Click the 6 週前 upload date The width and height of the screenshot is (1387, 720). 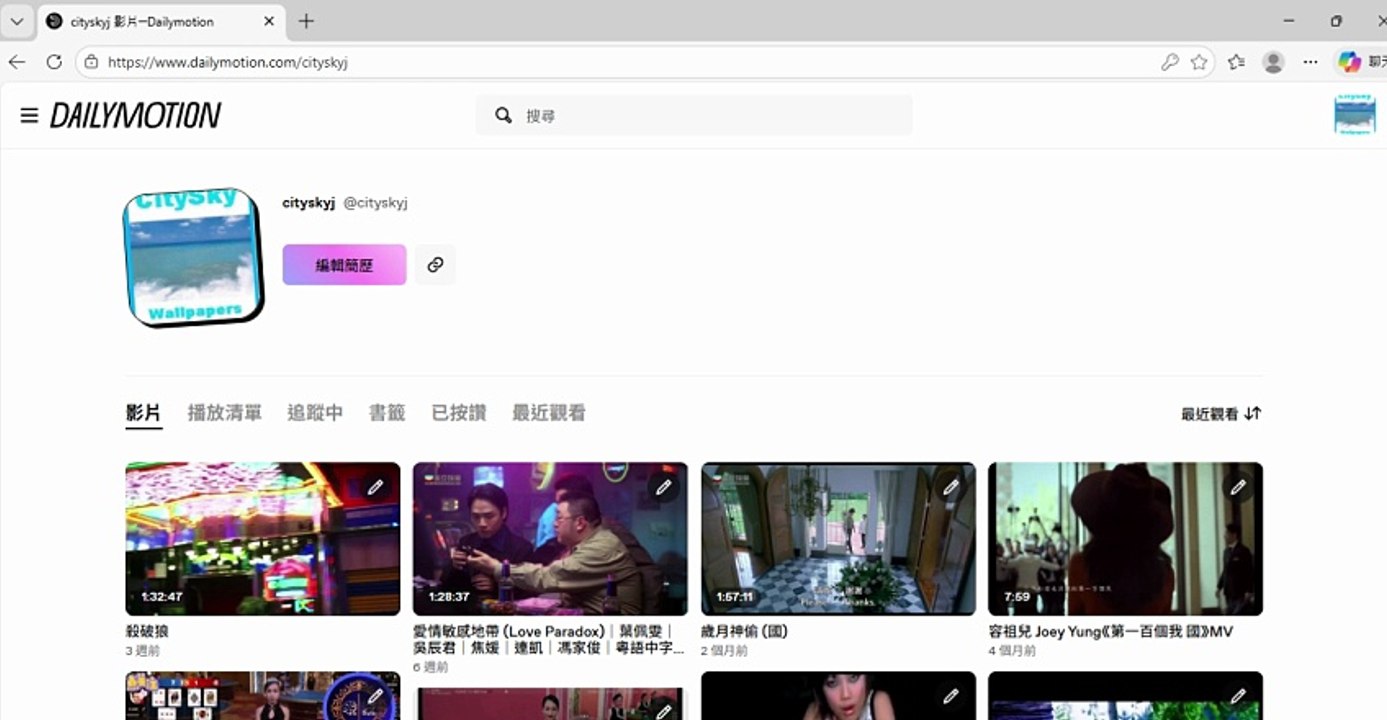click(x=431, y=667)
